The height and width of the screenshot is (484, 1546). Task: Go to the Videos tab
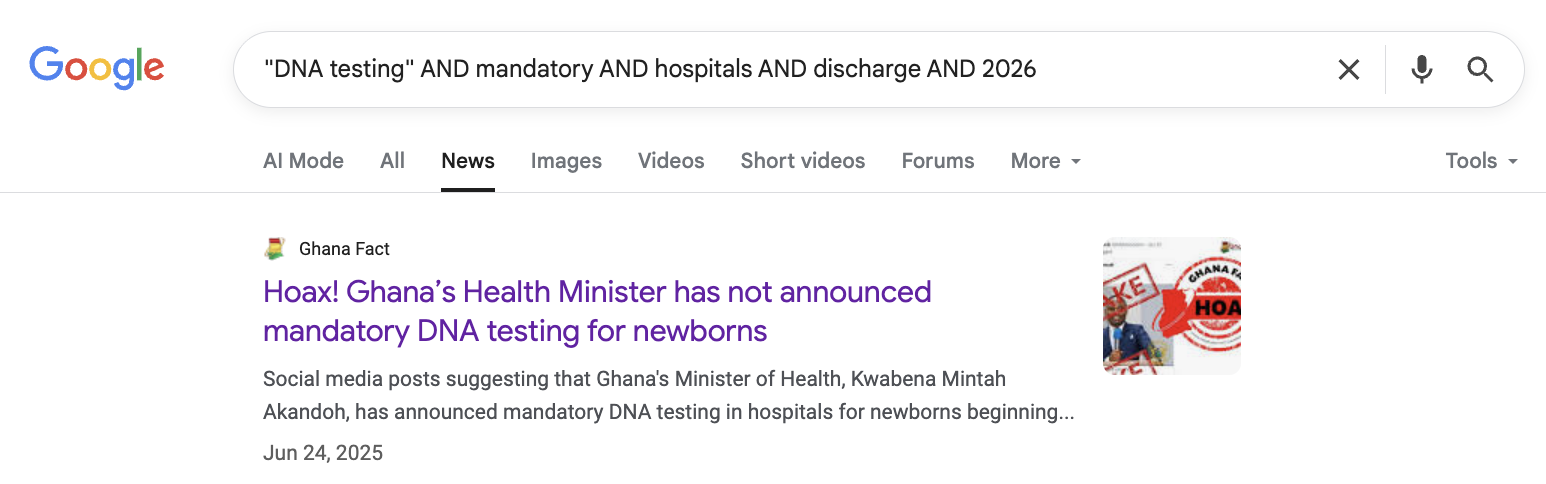(x=671, y=161)
